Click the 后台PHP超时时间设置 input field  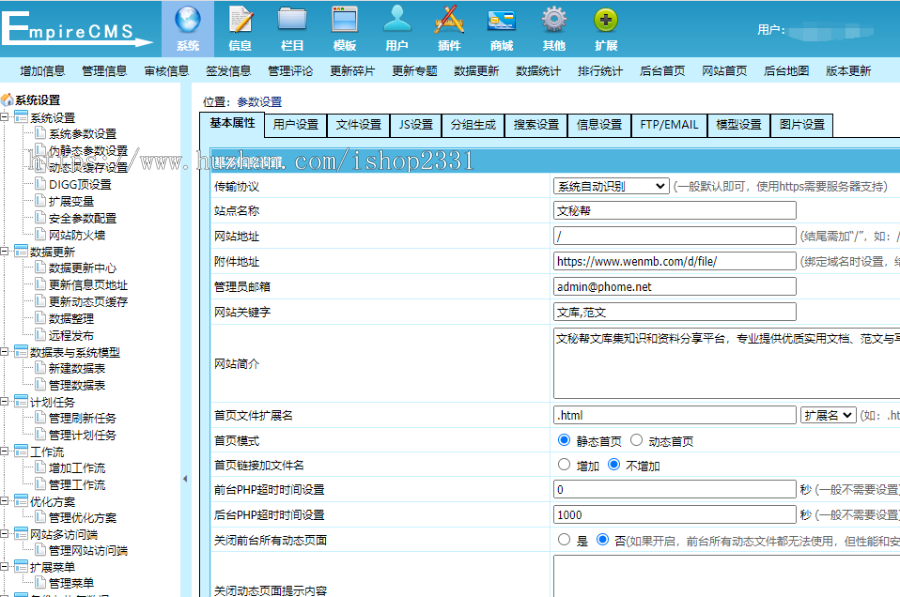pos(675,515)
